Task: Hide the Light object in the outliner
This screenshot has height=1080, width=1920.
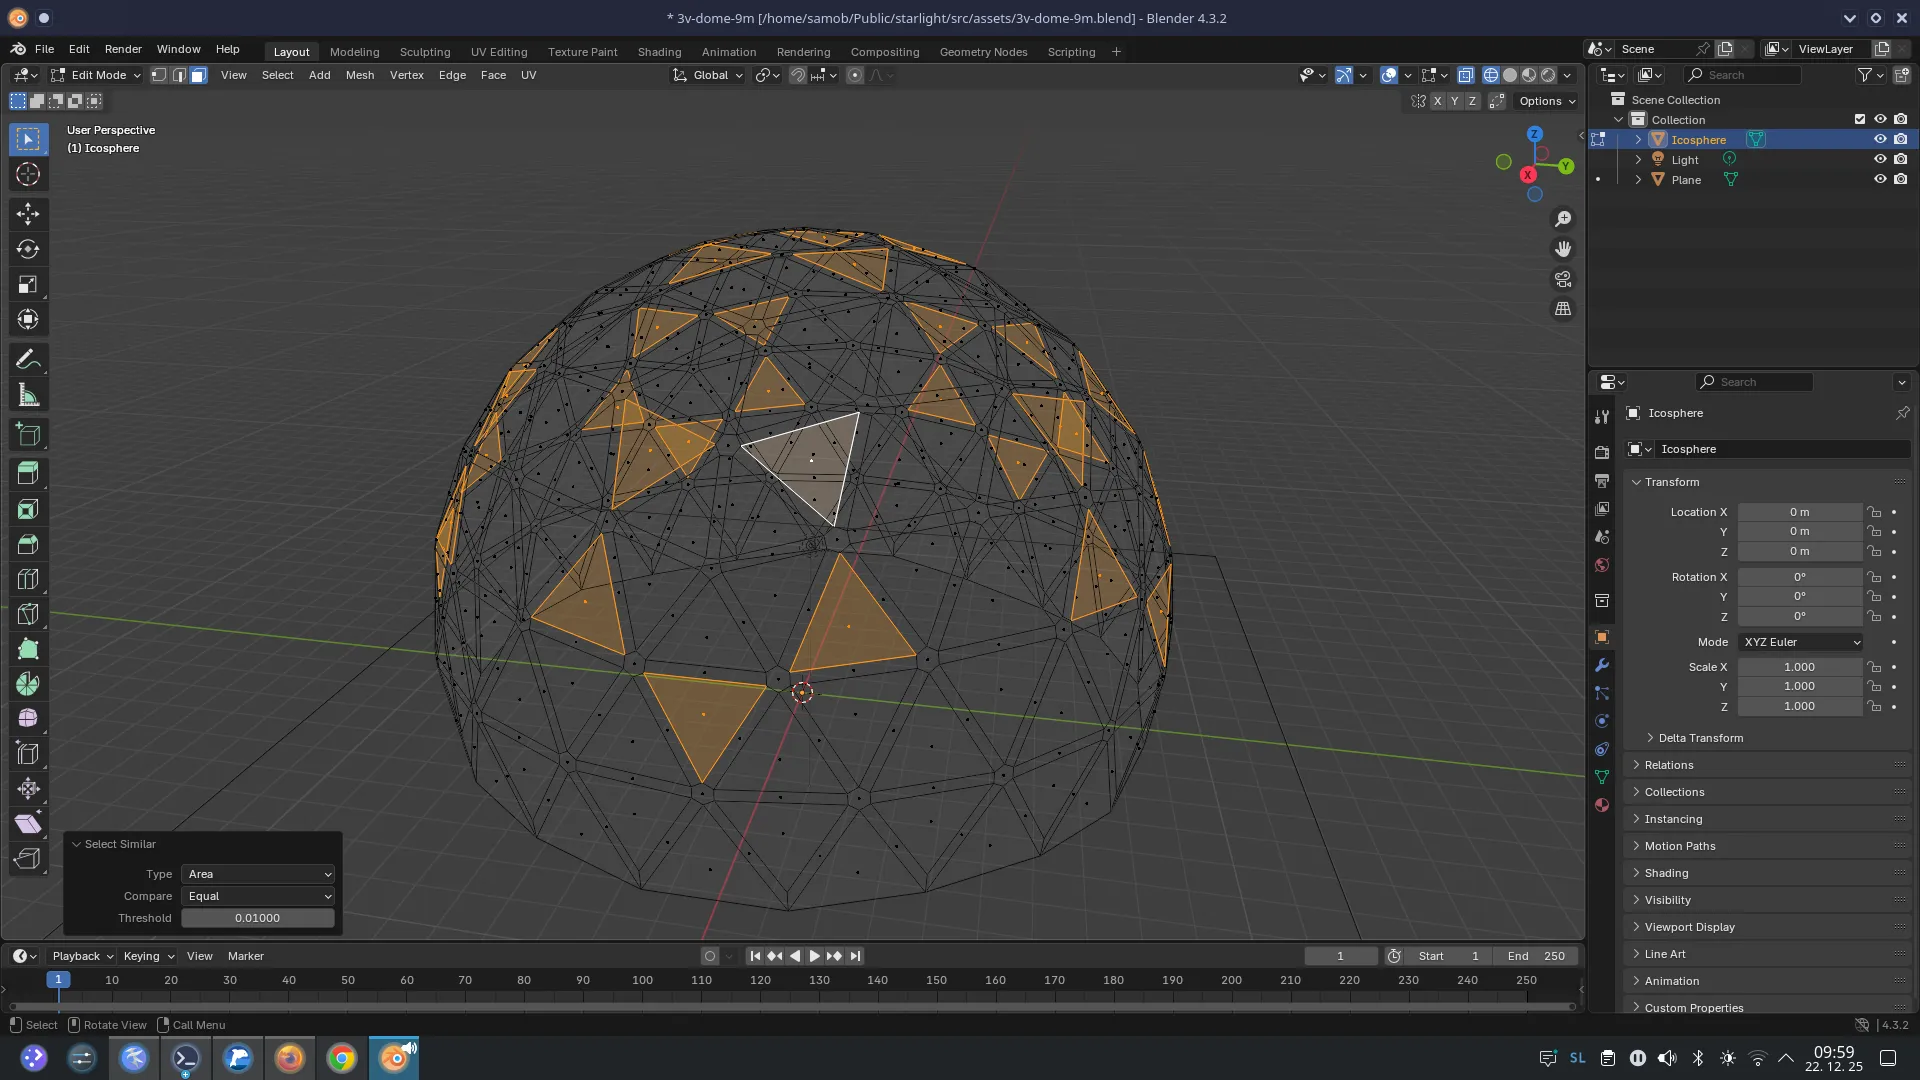Action: click(1881, 159)
